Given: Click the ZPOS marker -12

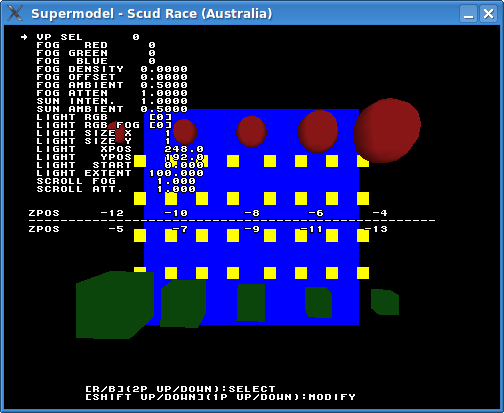Looking at the screenshot, I should (x=112, y=213).
